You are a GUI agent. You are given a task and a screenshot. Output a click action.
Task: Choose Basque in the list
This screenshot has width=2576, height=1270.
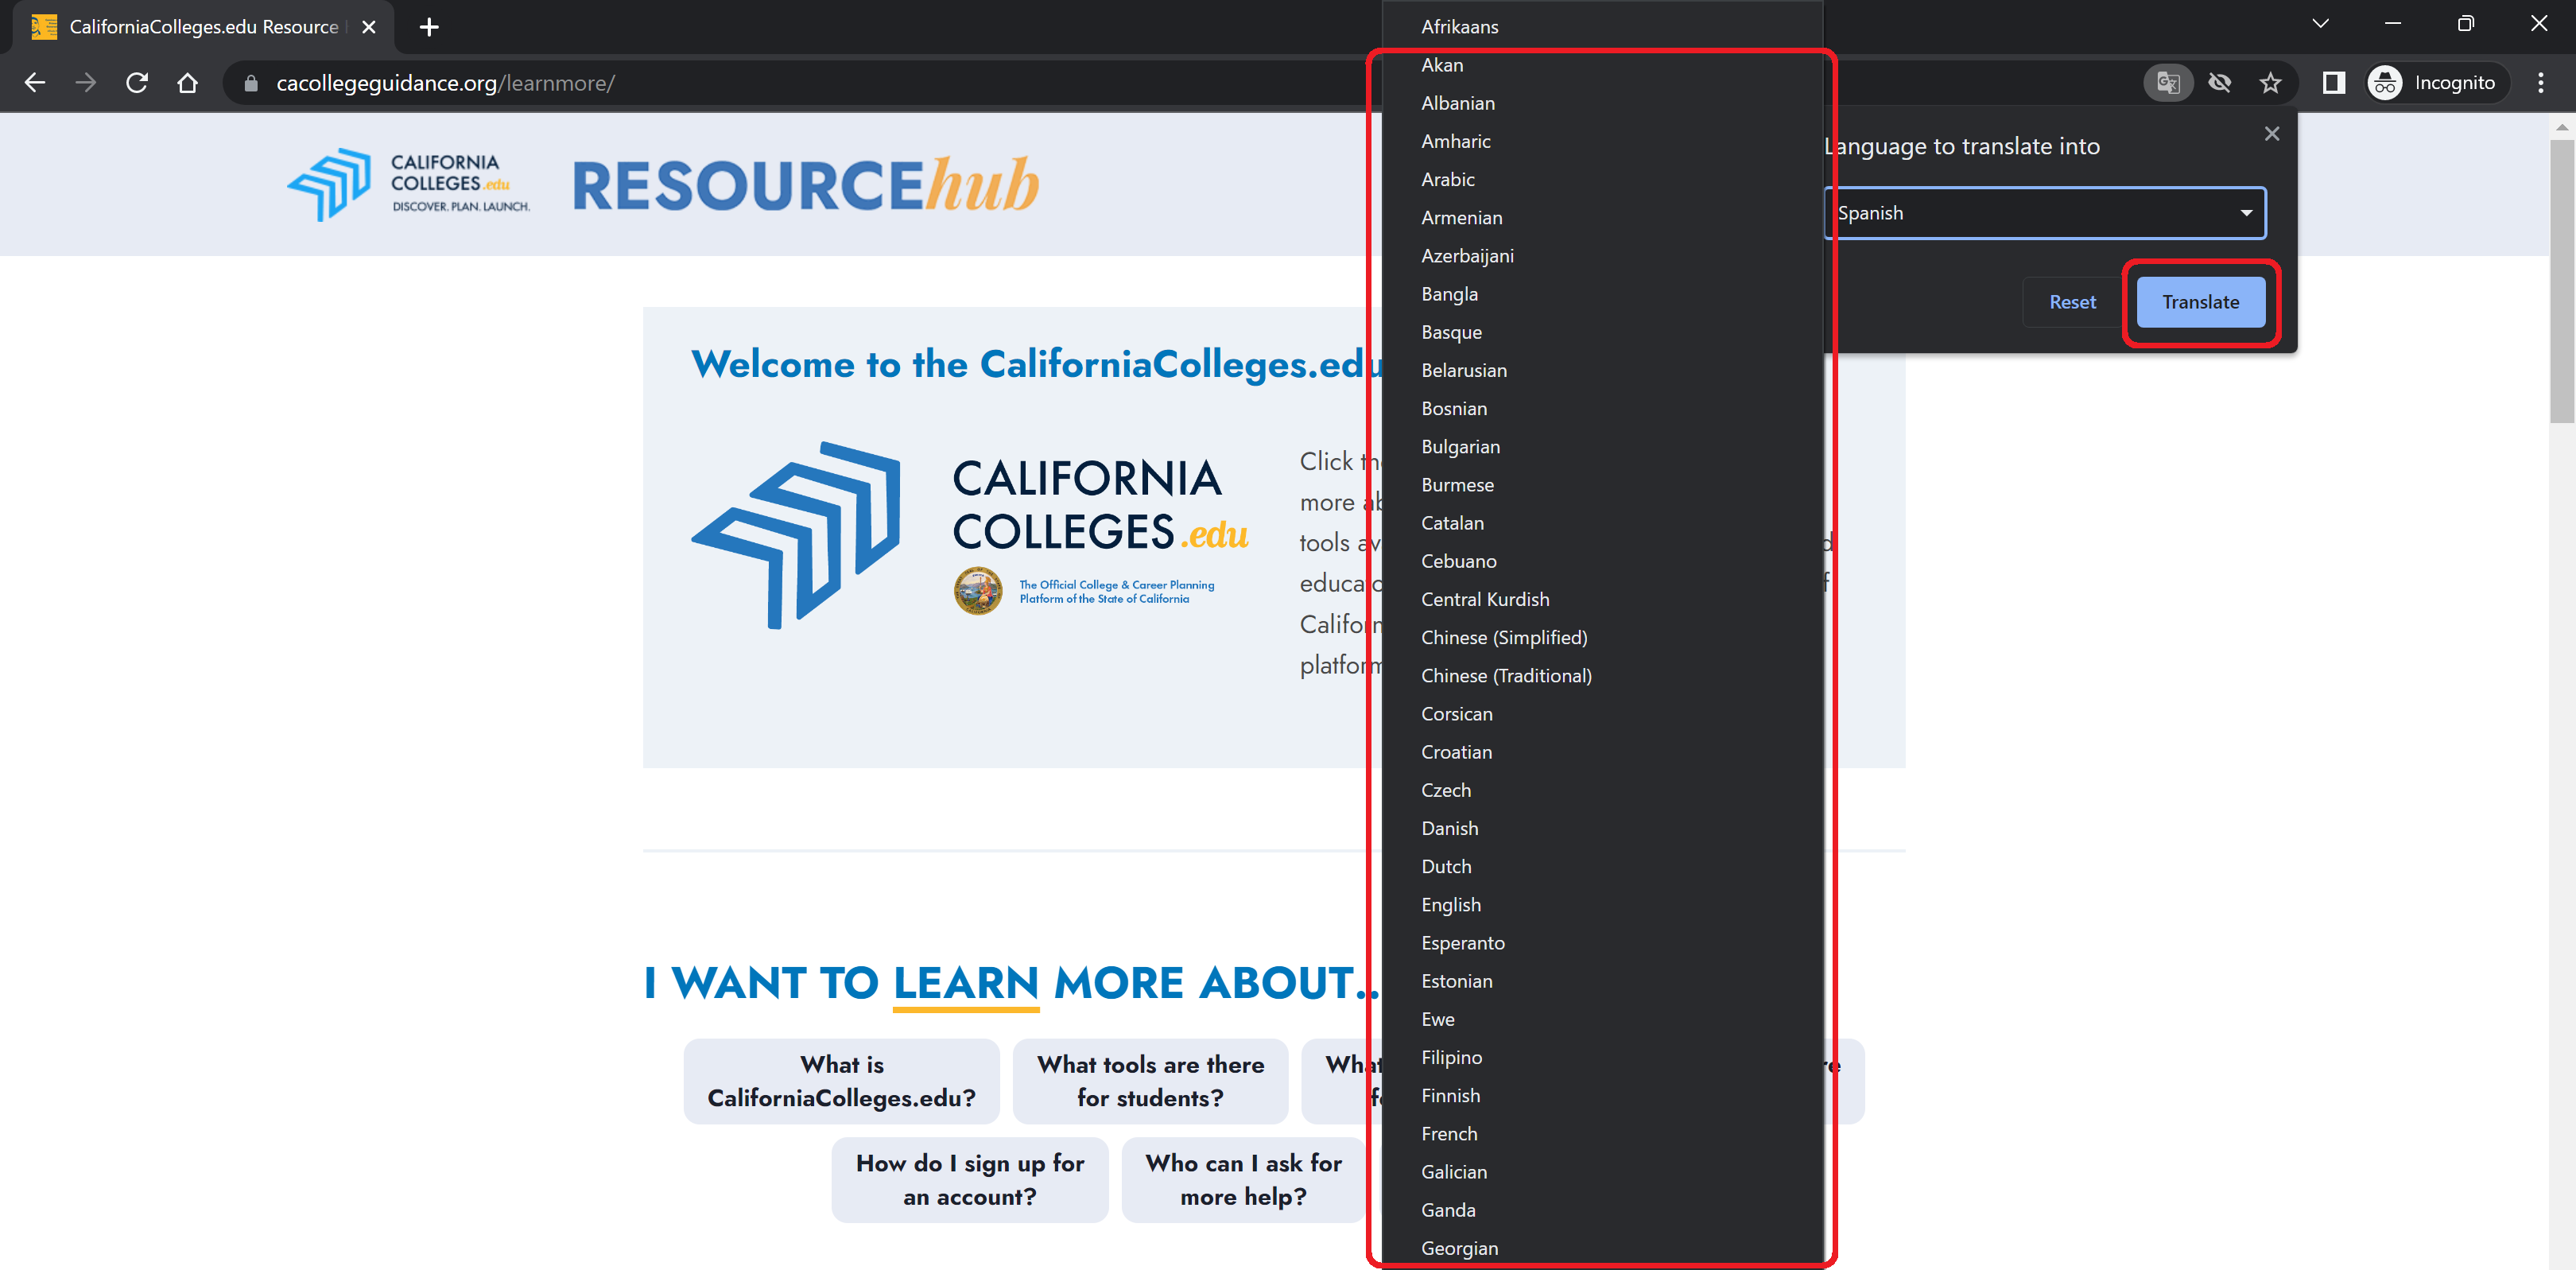(x=1602, y=332)
